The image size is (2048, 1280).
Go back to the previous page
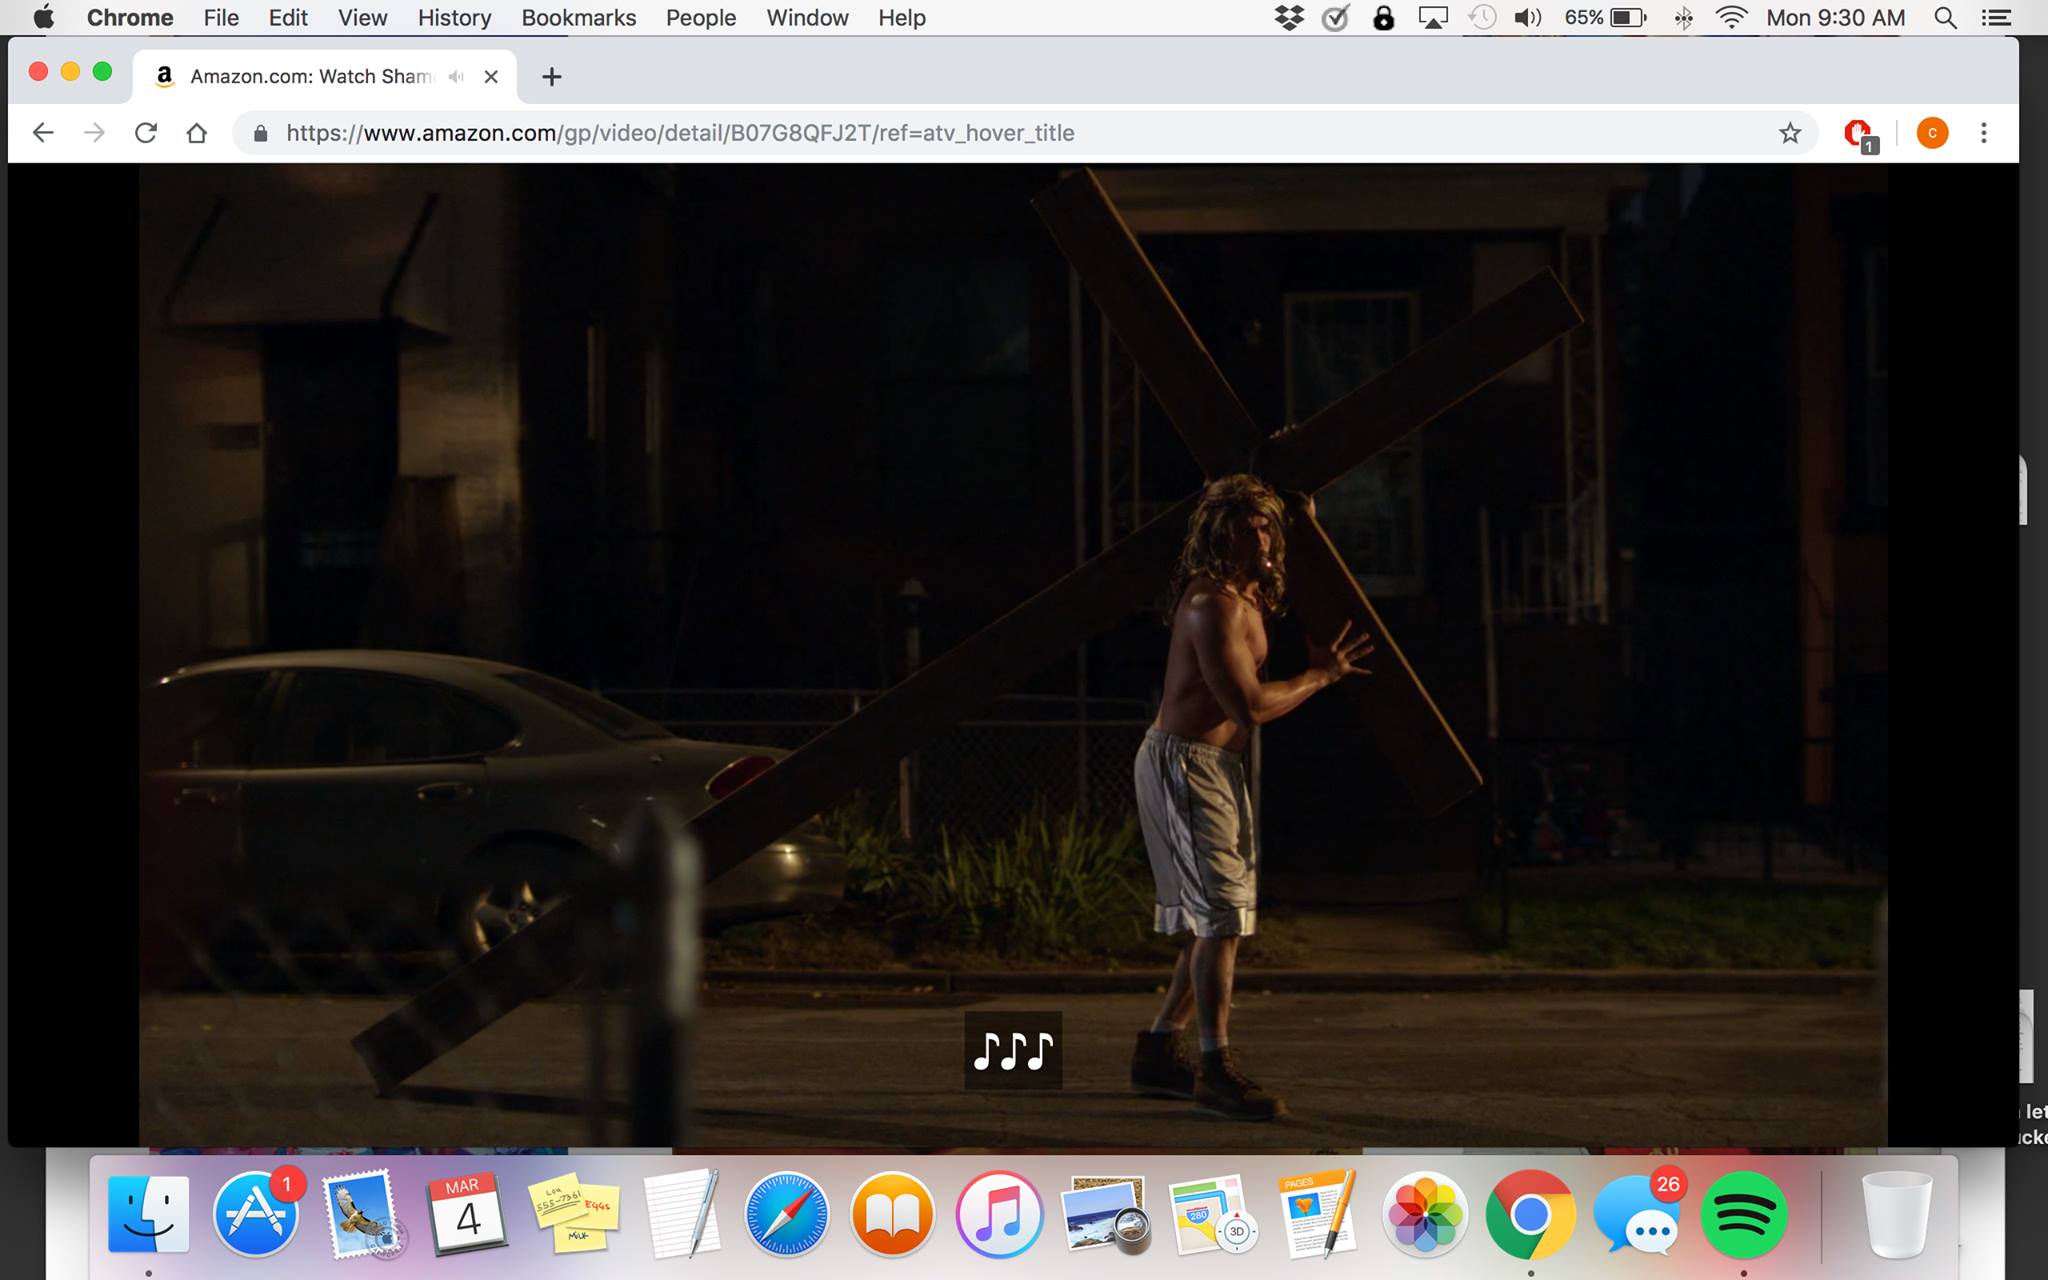click(42, 133)
